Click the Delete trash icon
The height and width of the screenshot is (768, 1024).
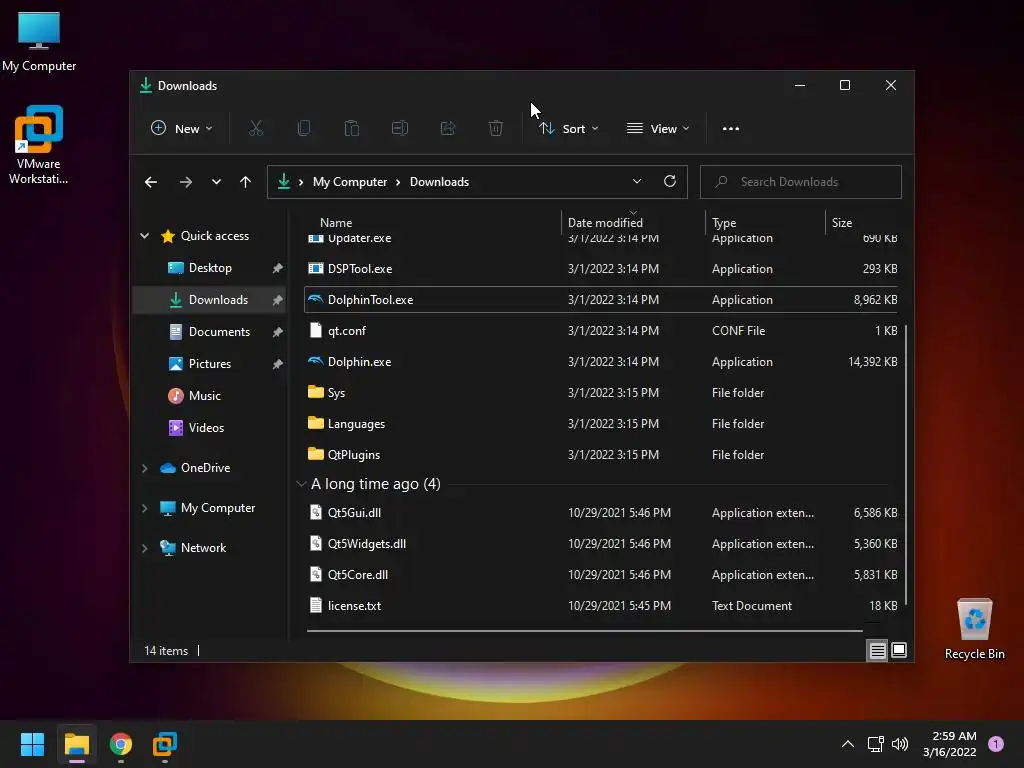496,129
